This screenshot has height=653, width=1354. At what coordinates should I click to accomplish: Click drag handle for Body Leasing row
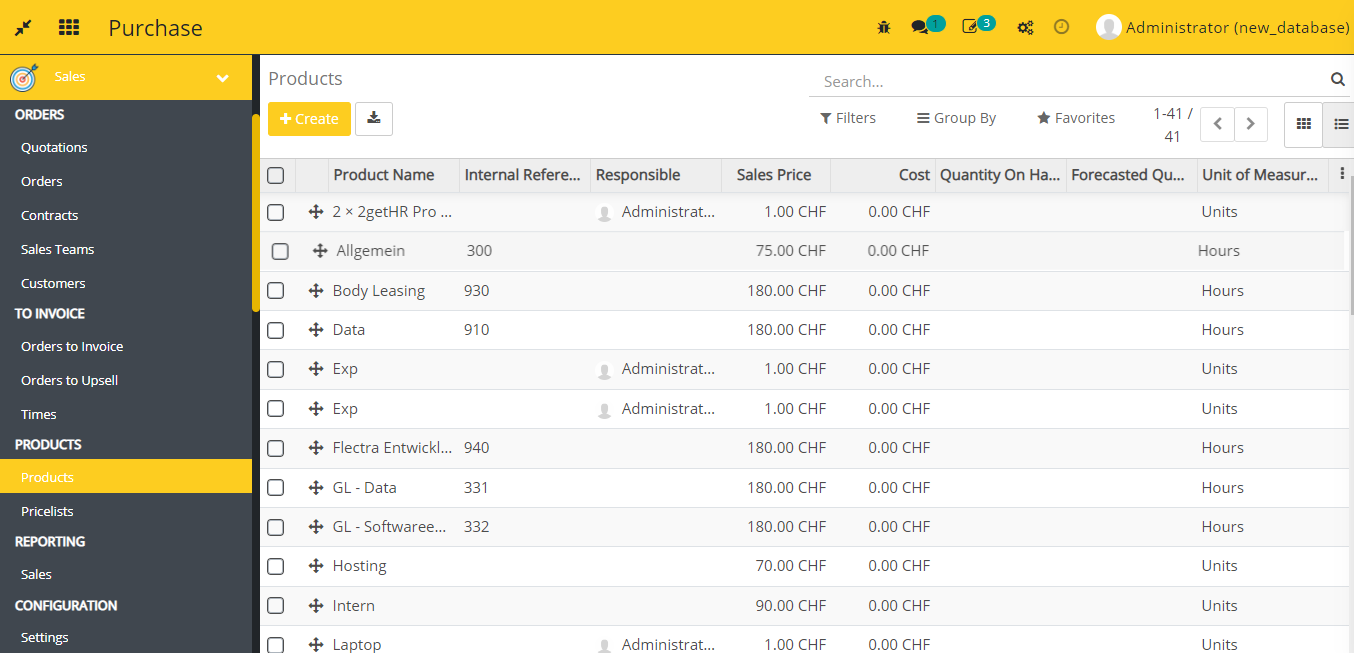coord(316,291)
